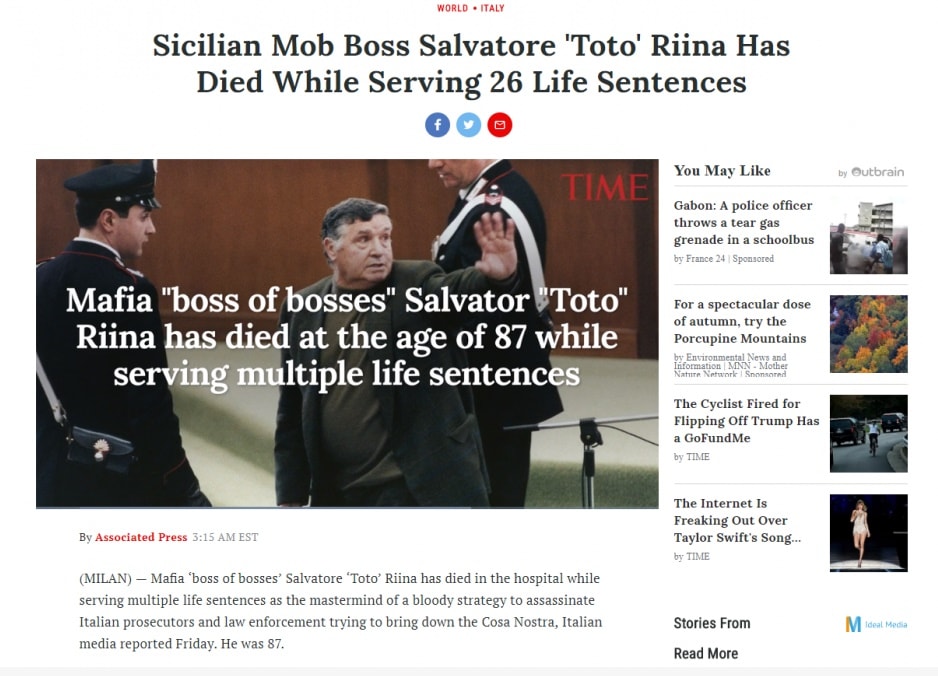Image resolution: width=938 pixels, height=676 pixels.
Task: Open the Outbrain logo link
Action: pos(872,172)
